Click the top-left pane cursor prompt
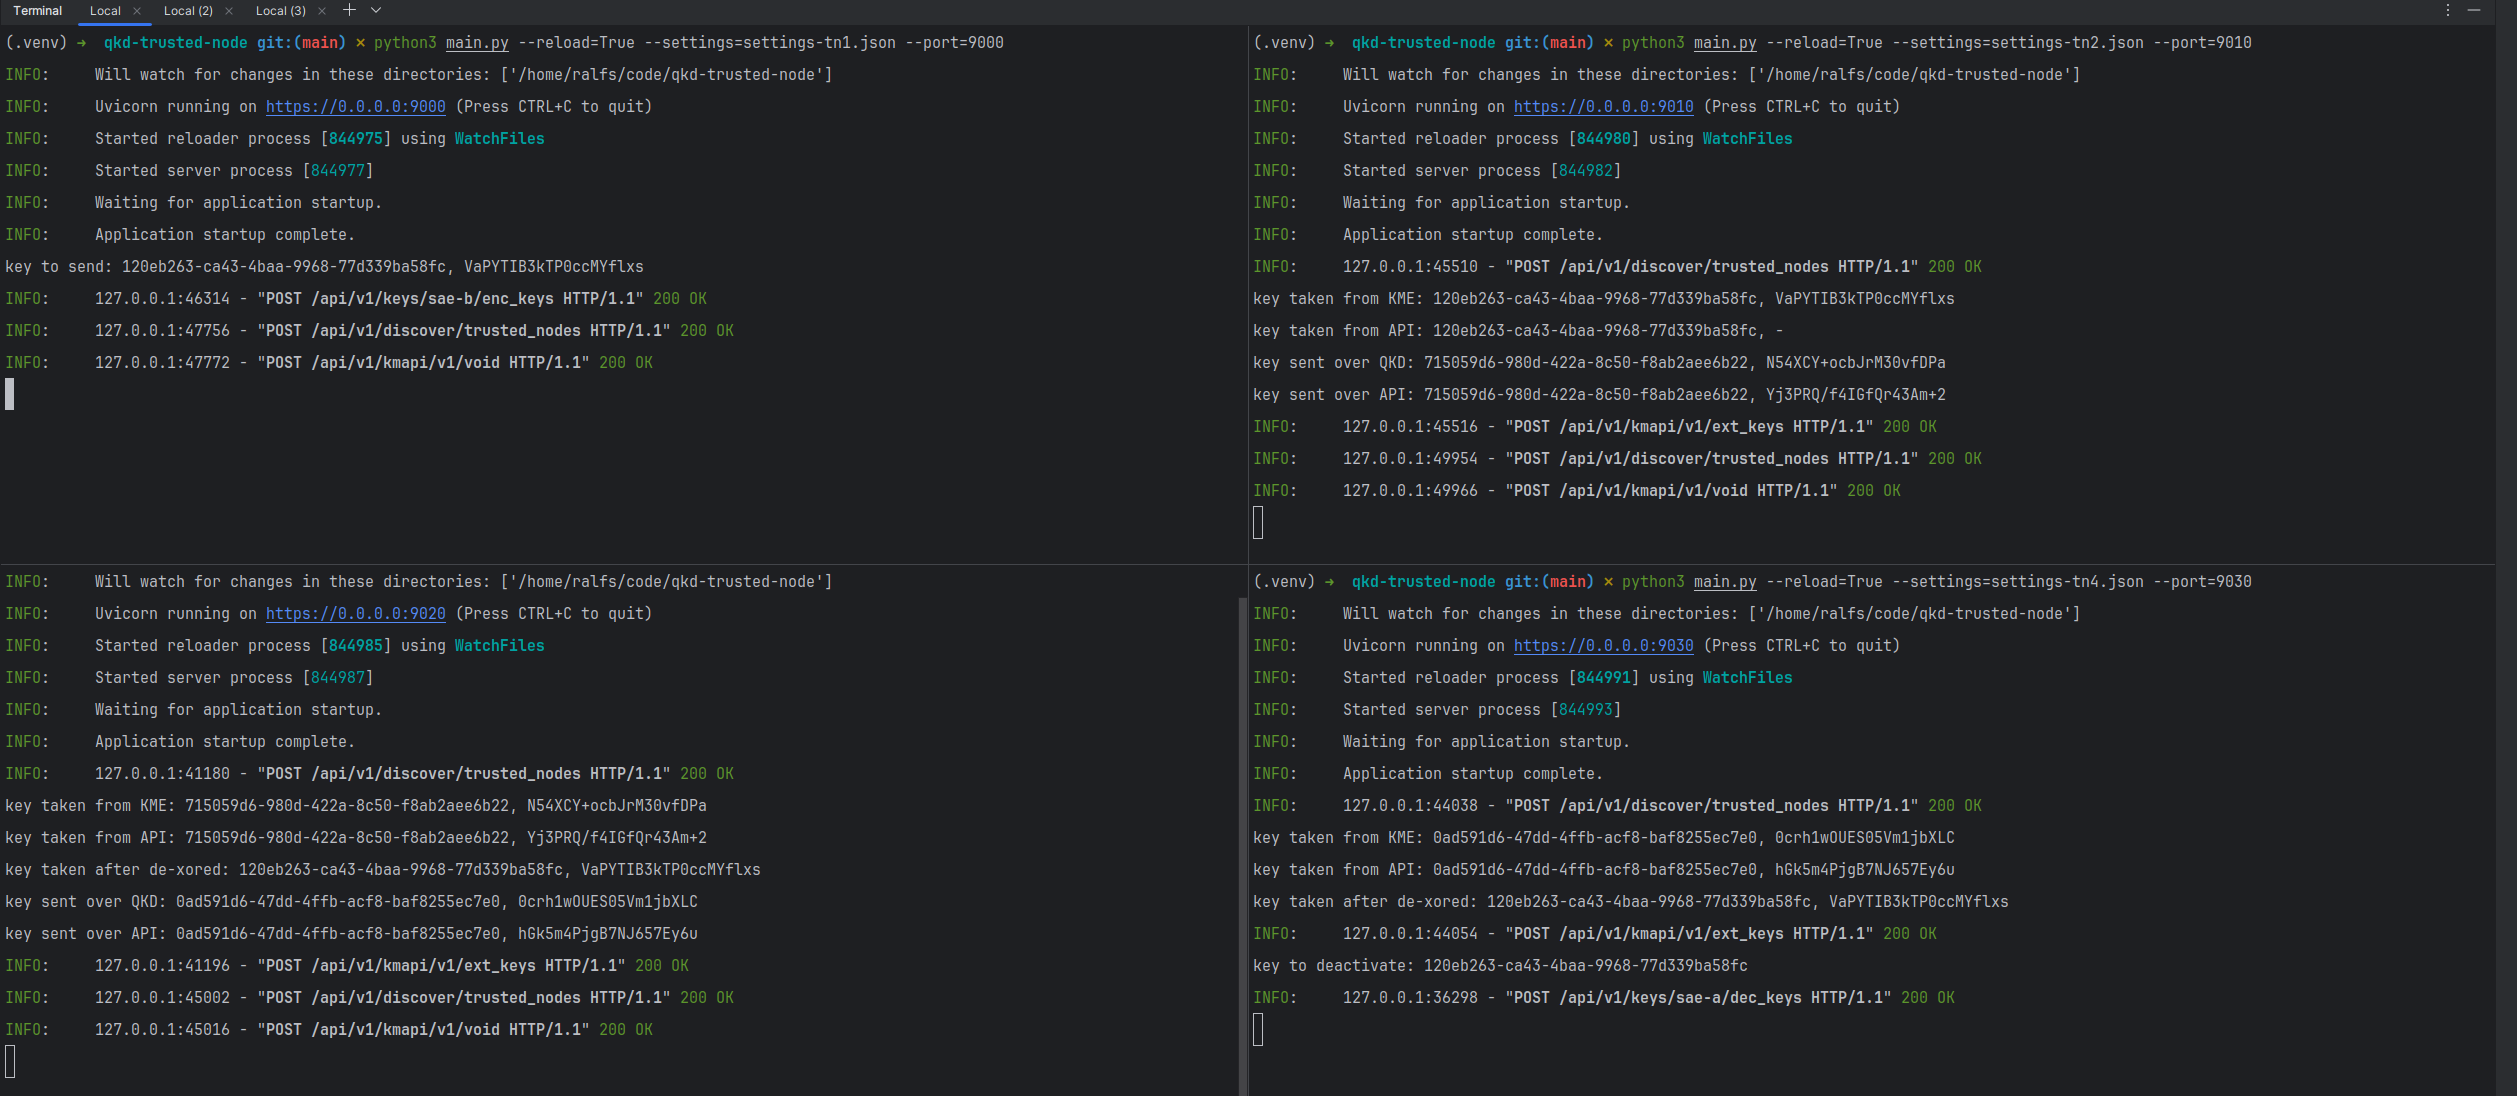 10,394
